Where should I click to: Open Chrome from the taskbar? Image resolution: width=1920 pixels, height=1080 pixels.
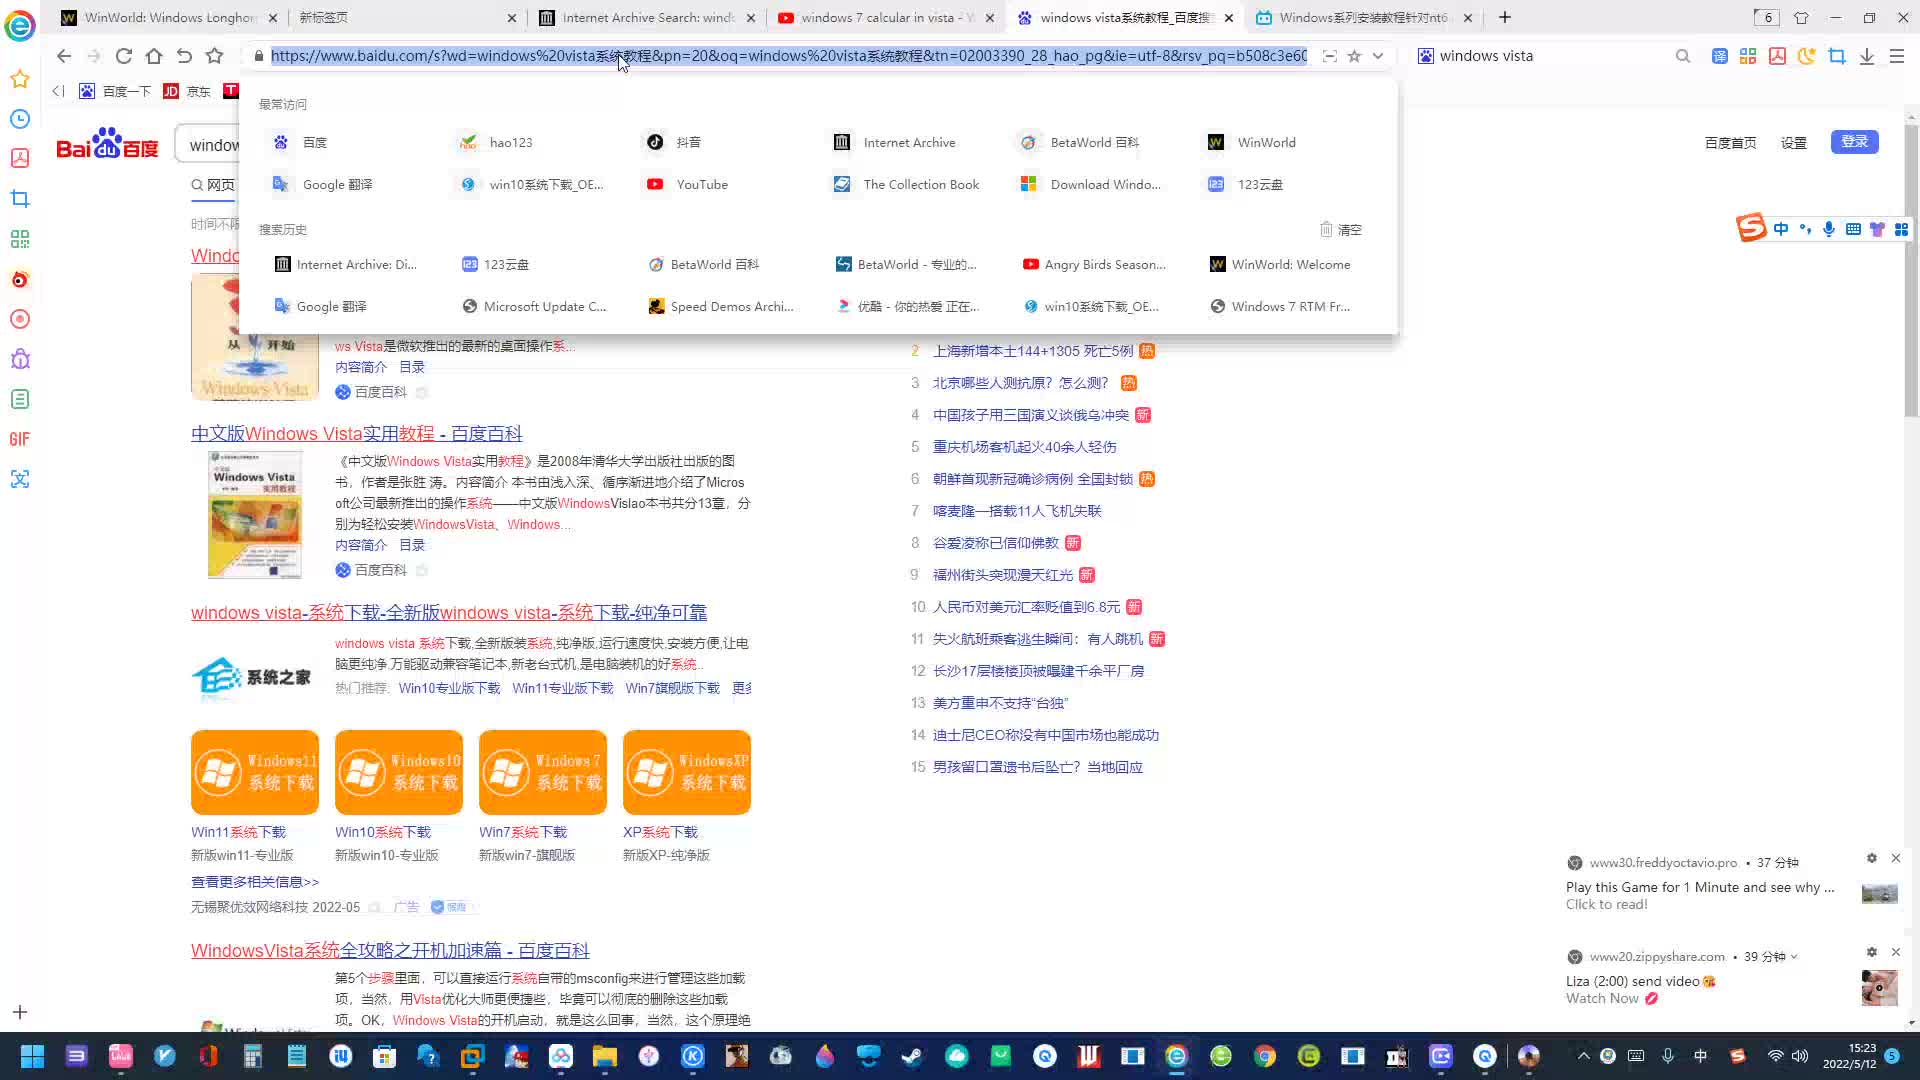coord(1265,1056)
